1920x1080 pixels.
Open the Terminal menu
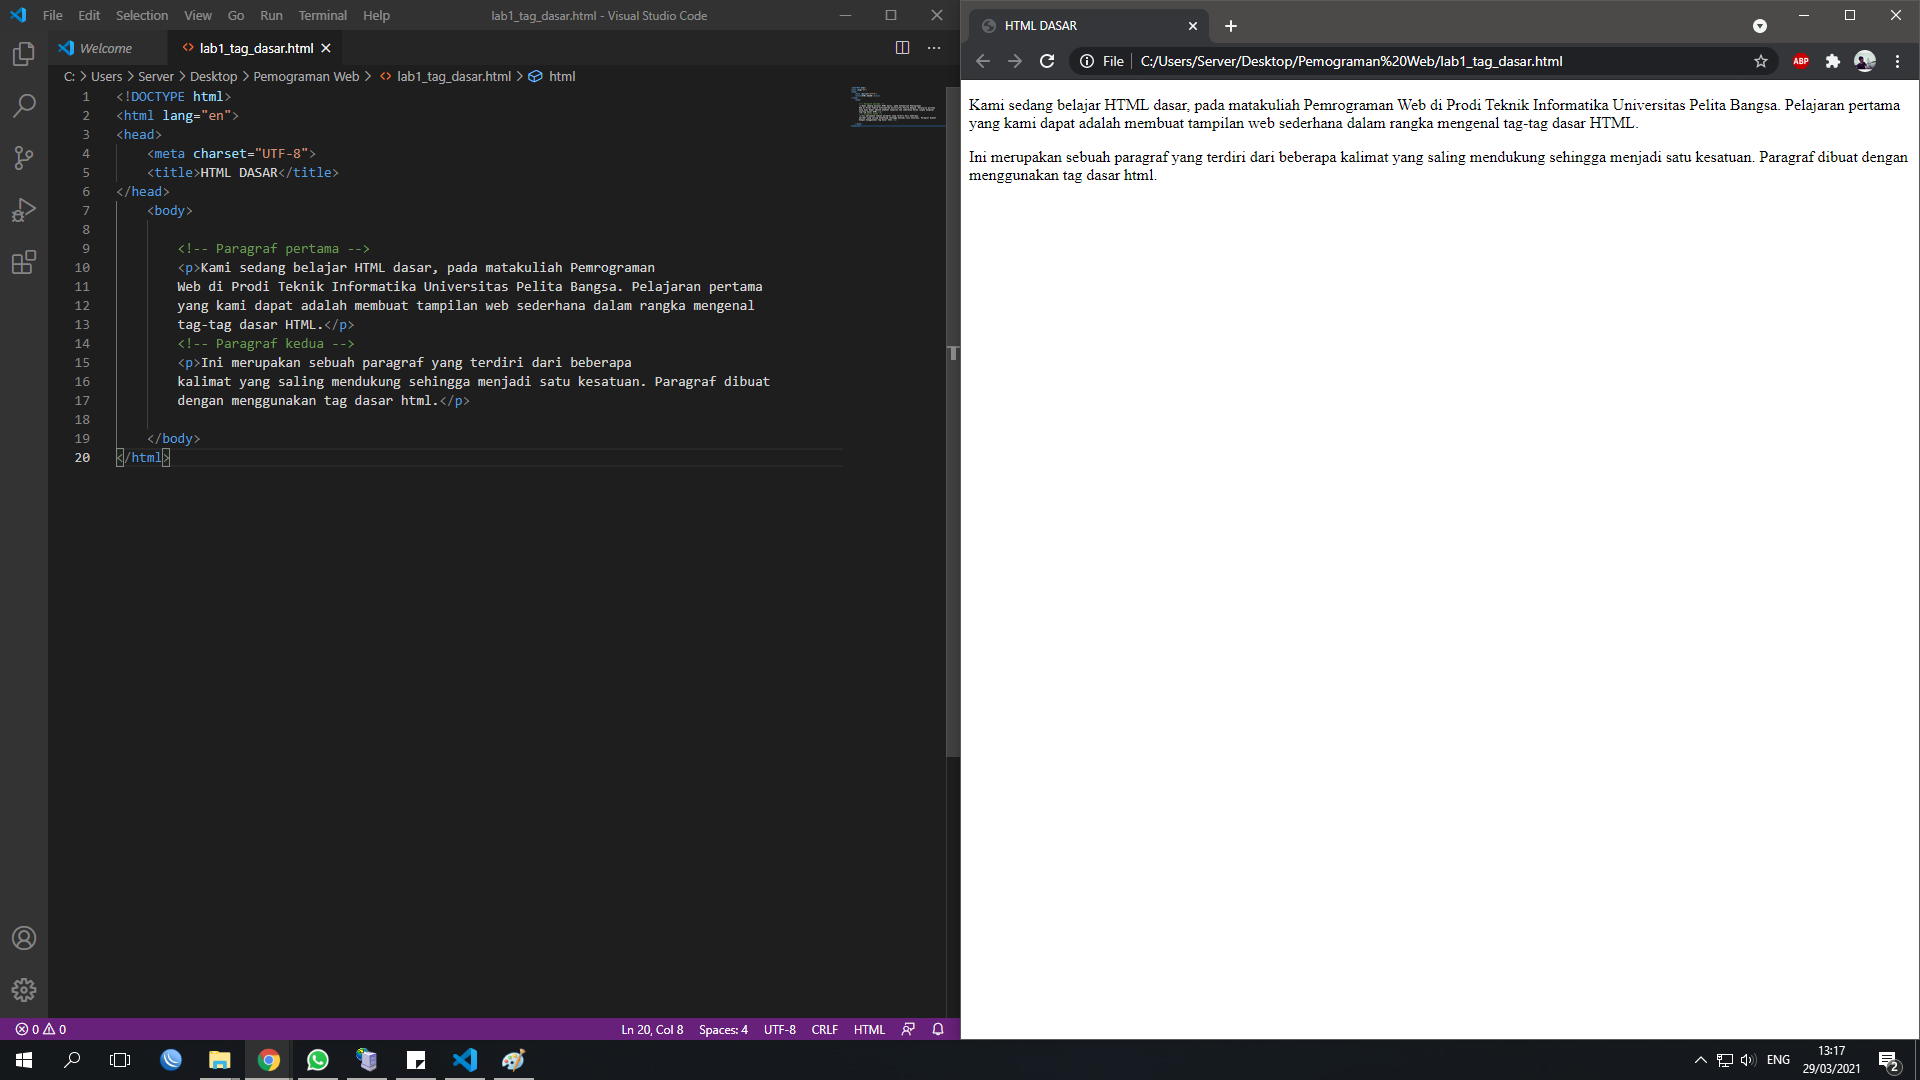click(322, 15)
